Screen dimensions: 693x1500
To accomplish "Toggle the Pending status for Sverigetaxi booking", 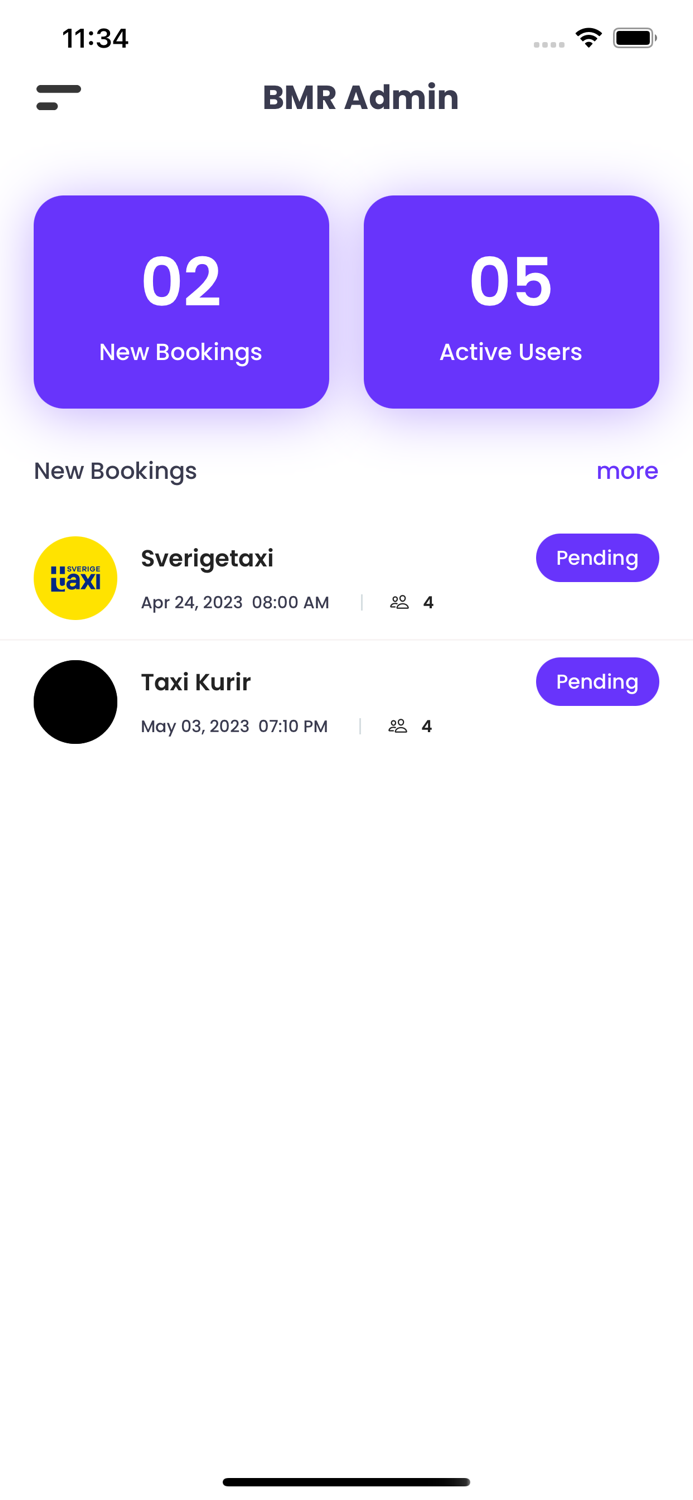I will [x=597, y=558].
